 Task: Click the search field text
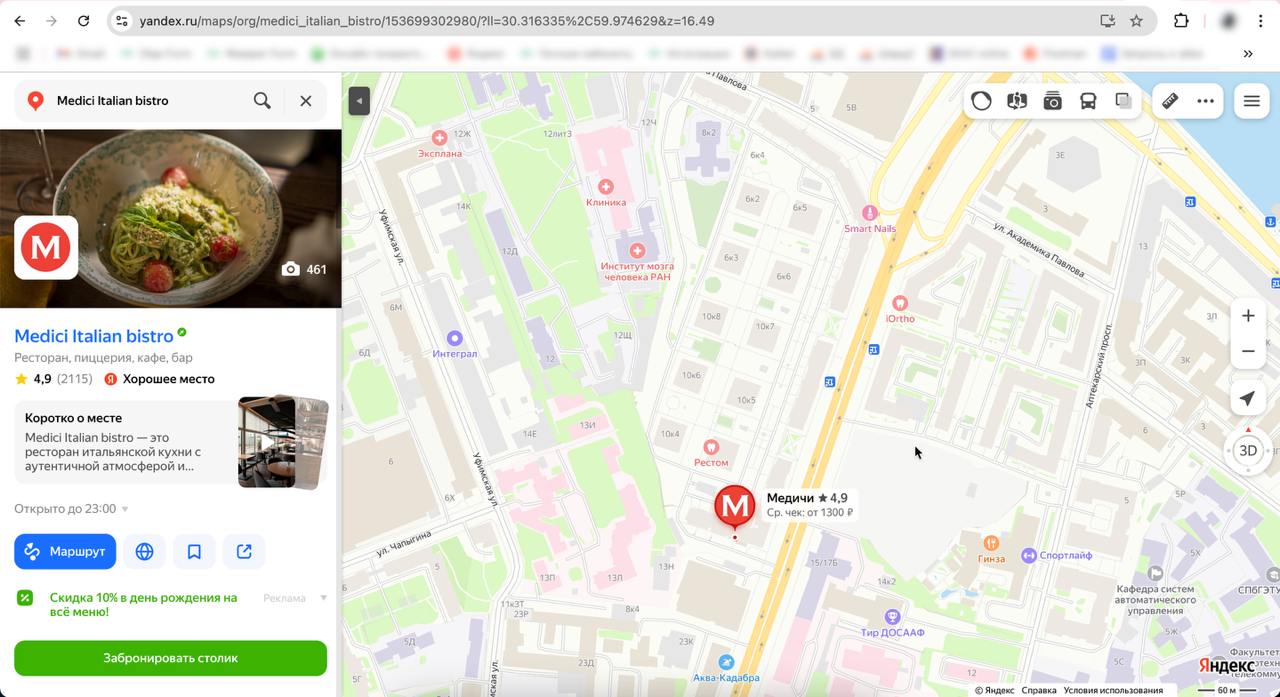(x=112, y=100)
